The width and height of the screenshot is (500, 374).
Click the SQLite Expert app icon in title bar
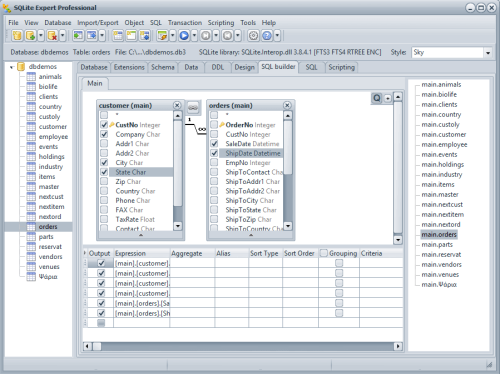tap(7, 7)
